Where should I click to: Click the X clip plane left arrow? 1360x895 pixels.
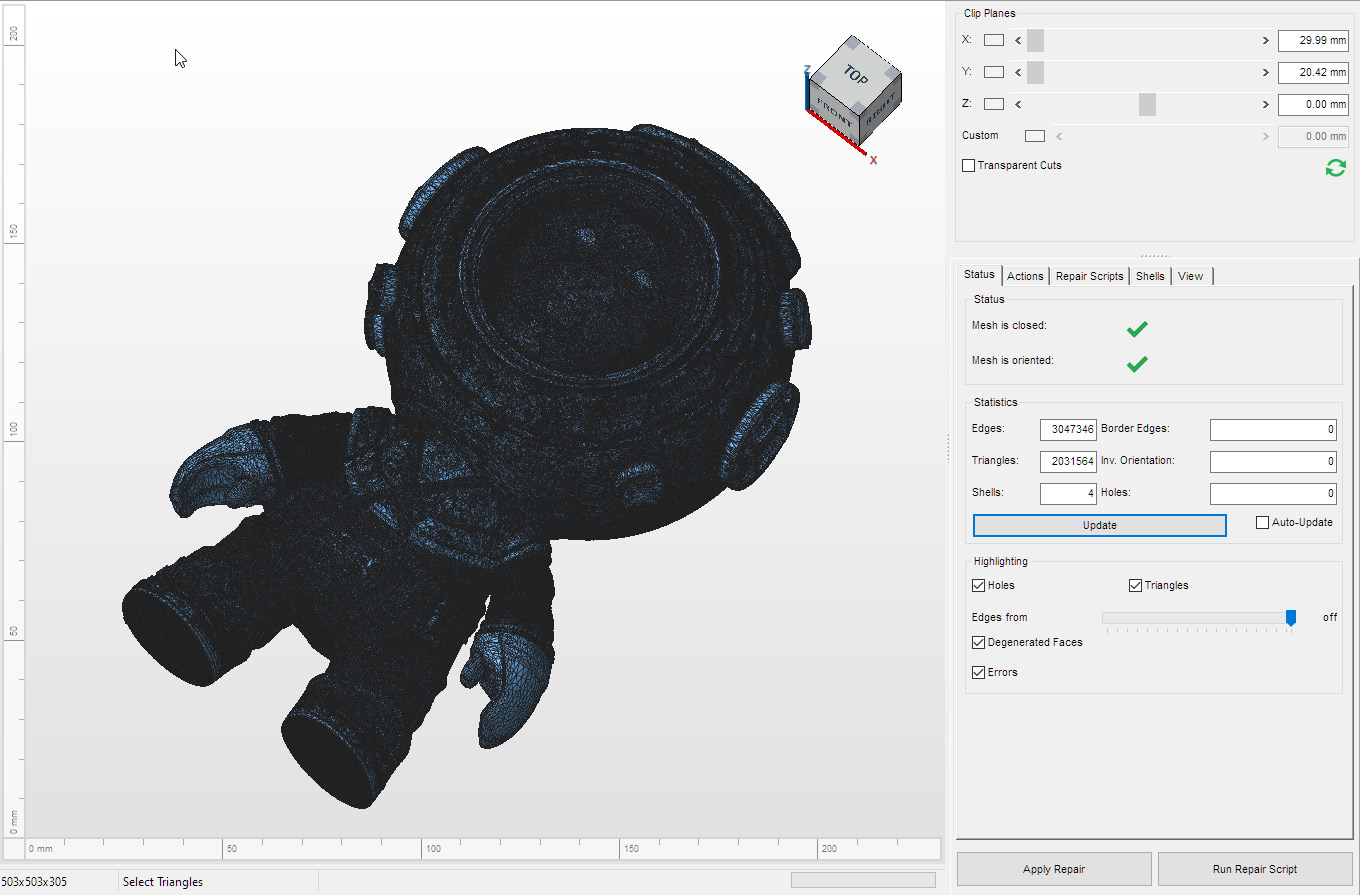point(1018,41)
